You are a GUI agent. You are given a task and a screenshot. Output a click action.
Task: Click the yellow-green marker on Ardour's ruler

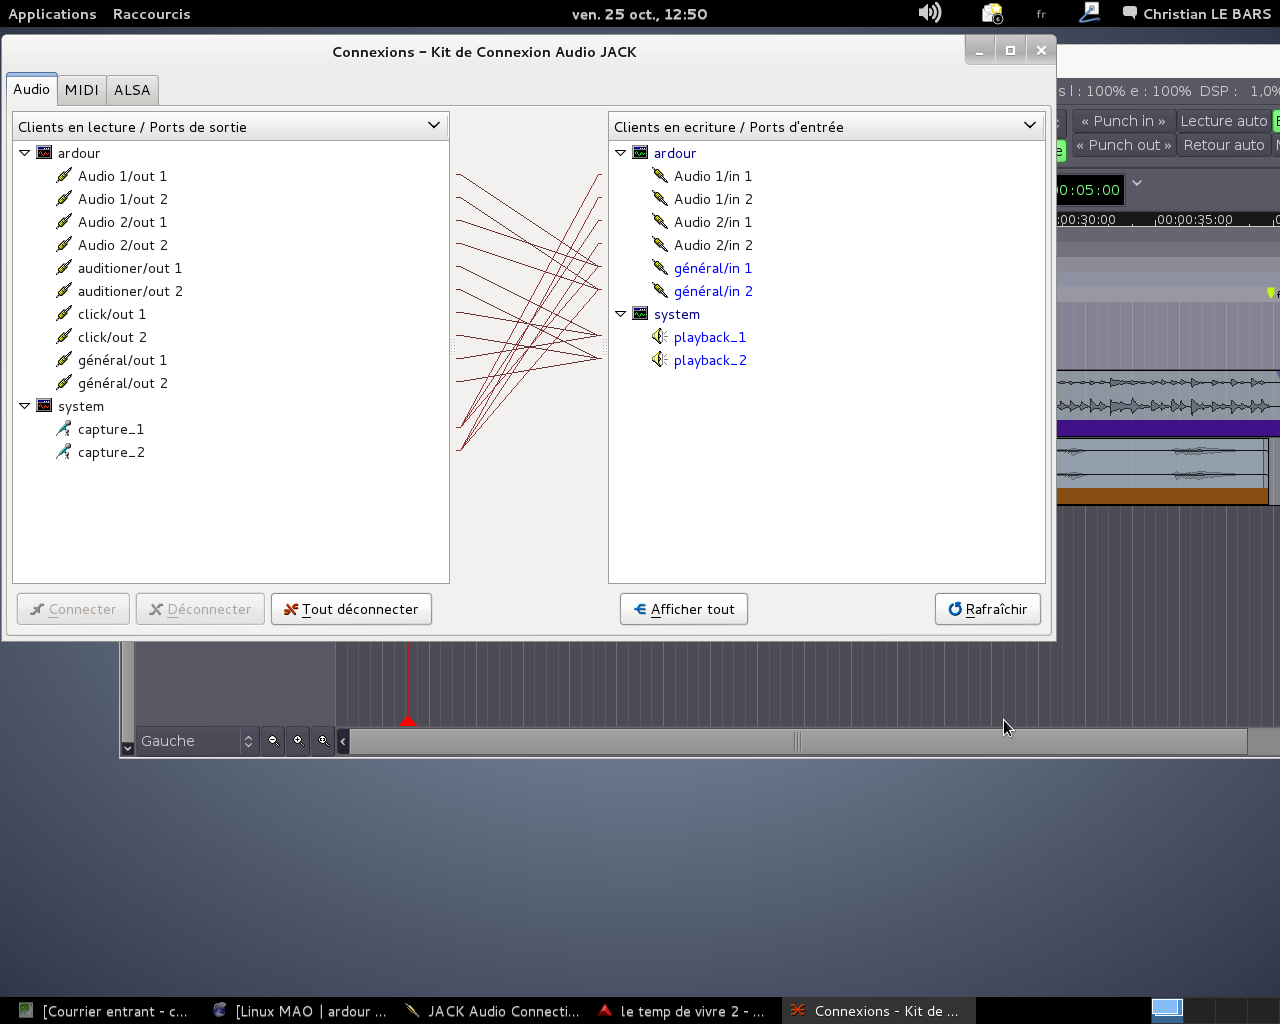[x=1271, y=293]
